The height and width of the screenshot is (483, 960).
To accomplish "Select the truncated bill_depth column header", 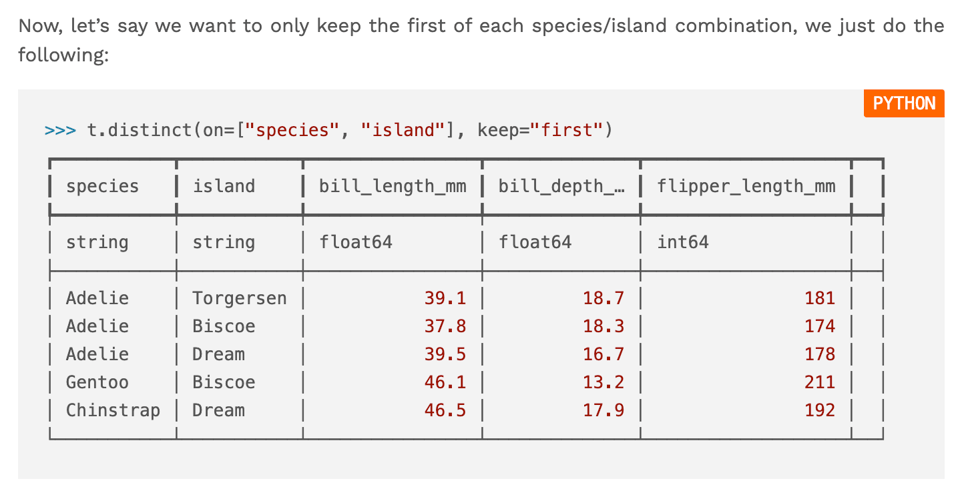I will 560,186.
